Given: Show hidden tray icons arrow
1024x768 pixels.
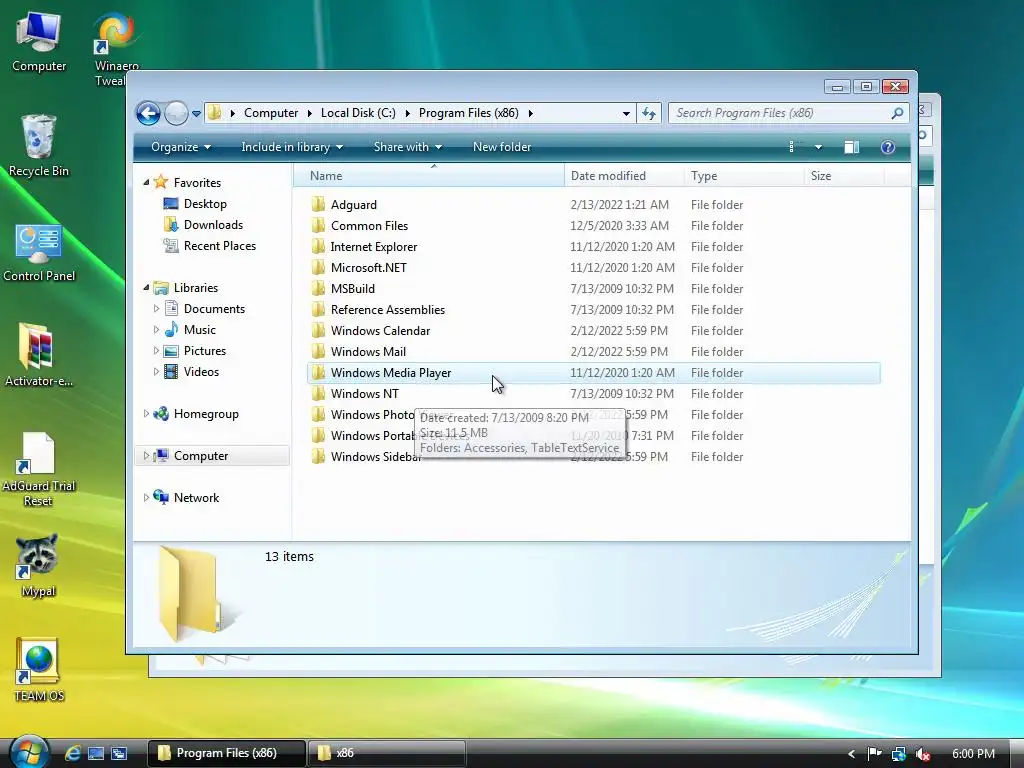Looking at the screenshot, I should point(851,754).
